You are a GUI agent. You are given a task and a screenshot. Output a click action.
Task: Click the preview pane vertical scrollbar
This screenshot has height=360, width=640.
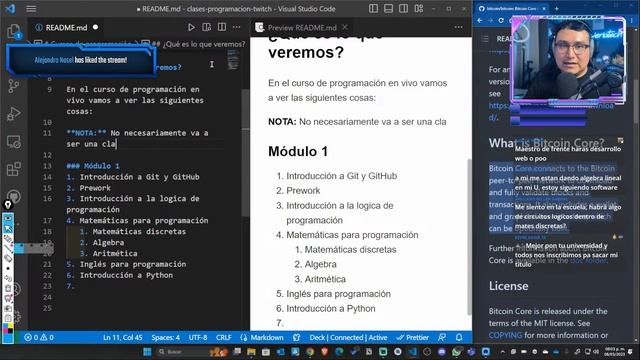coord(469,237)
